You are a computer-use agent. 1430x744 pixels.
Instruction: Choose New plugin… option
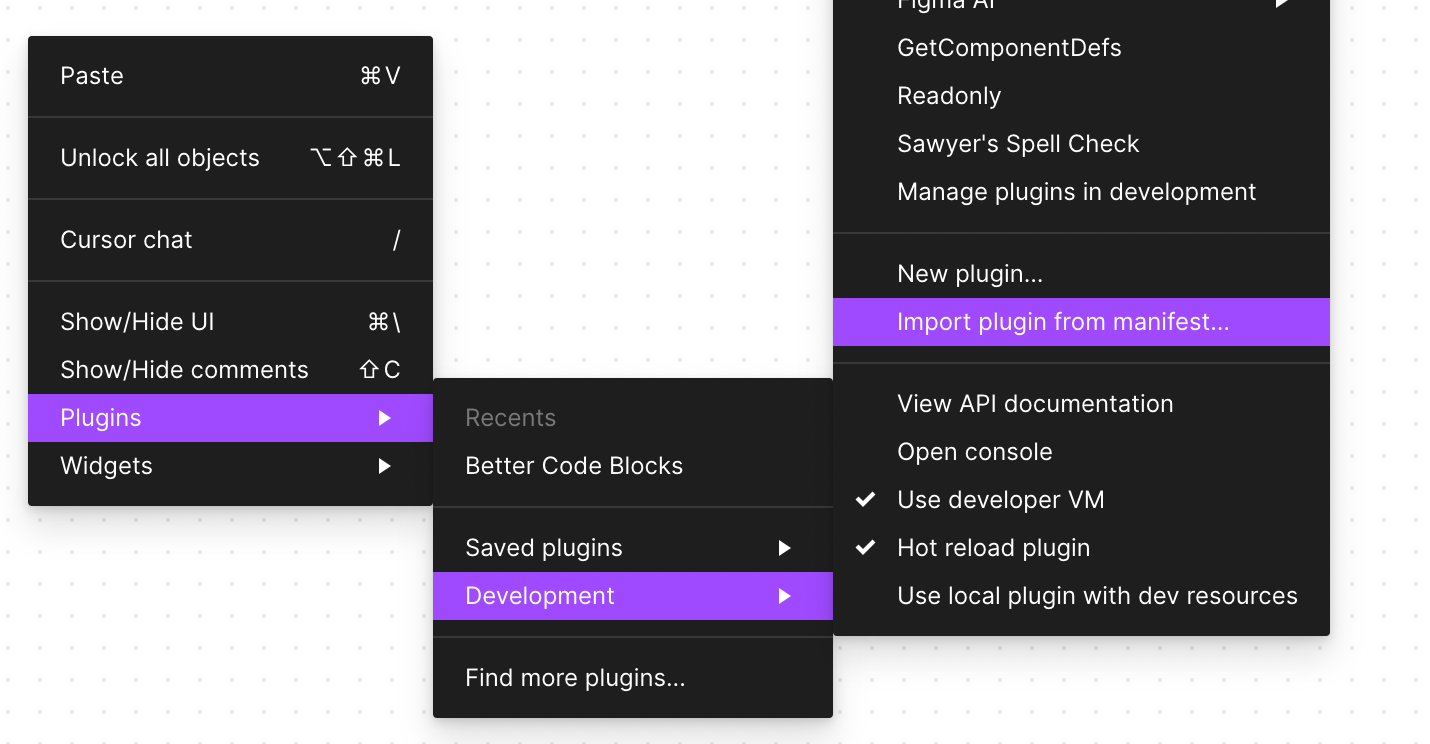point(970,274)
